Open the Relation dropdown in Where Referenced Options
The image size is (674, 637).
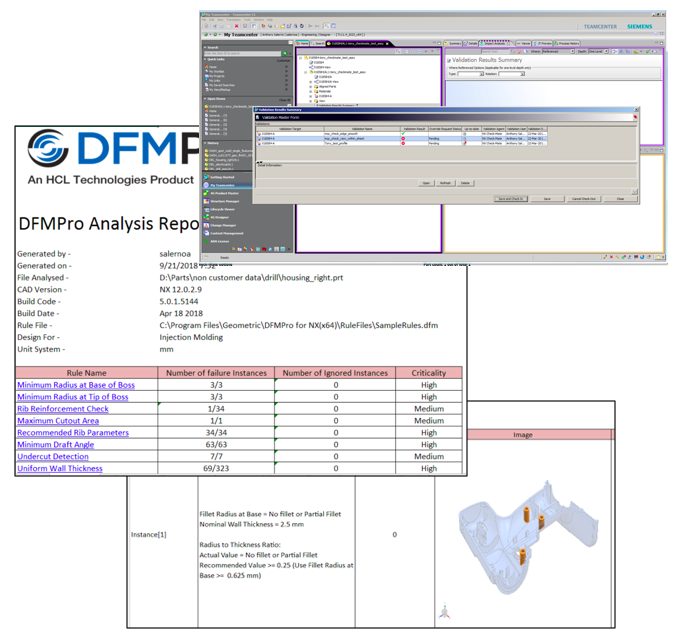coord(523,74)
